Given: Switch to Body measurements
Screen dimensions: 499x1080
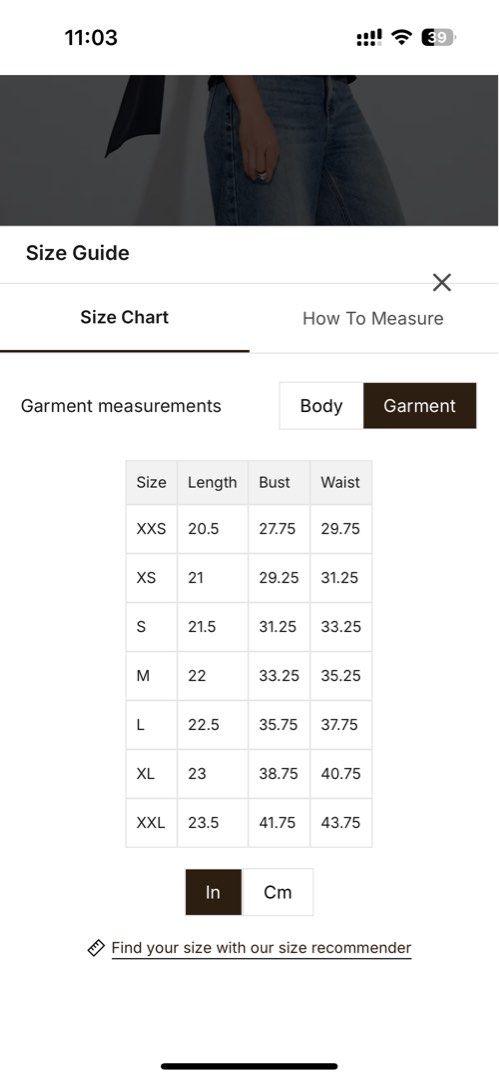Looking at the screenshot, I should coord(321,406).
